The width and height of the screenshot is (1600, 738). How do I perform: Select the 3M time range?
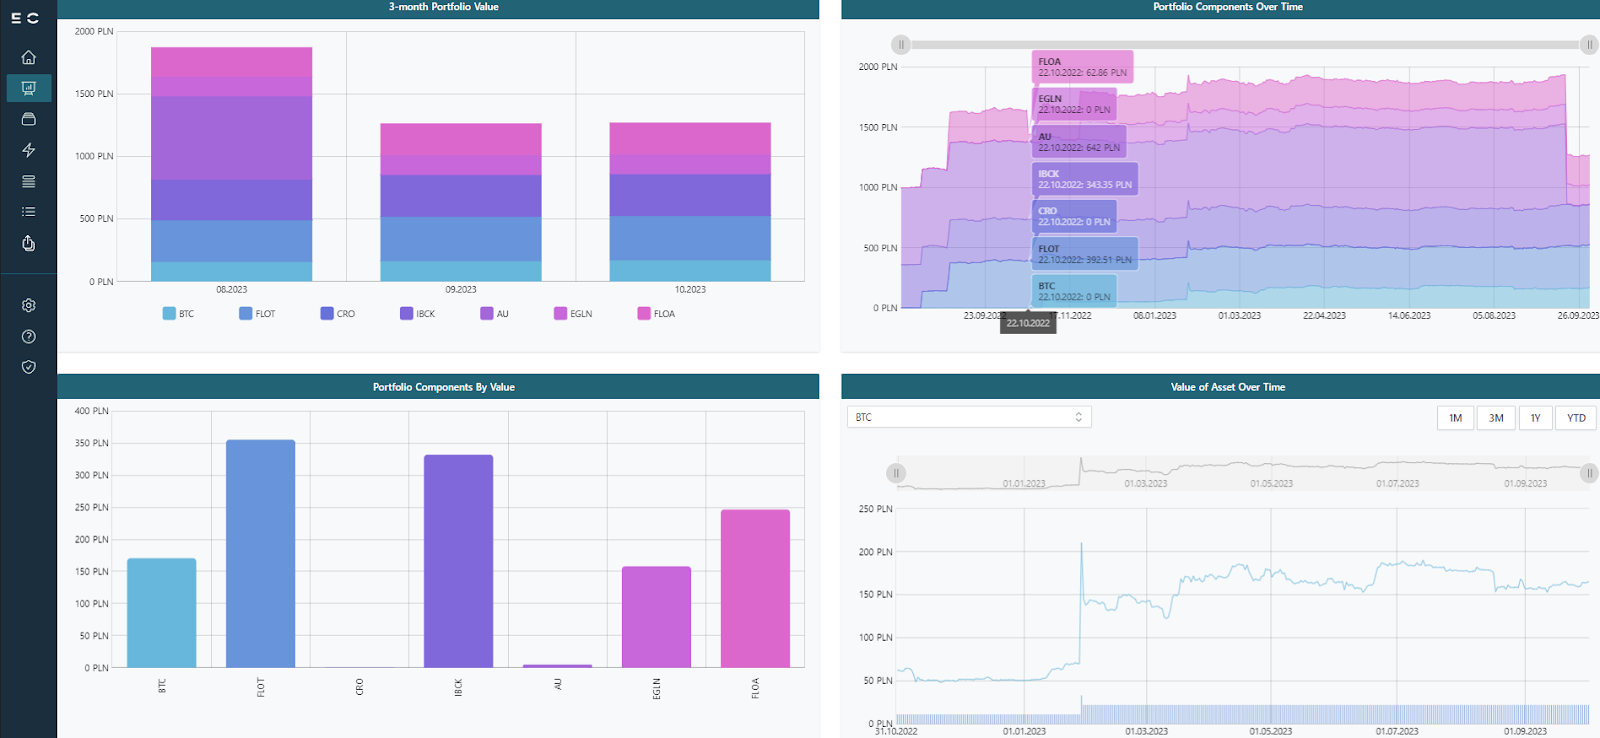pyautogui.click(x=1496, y=418)
